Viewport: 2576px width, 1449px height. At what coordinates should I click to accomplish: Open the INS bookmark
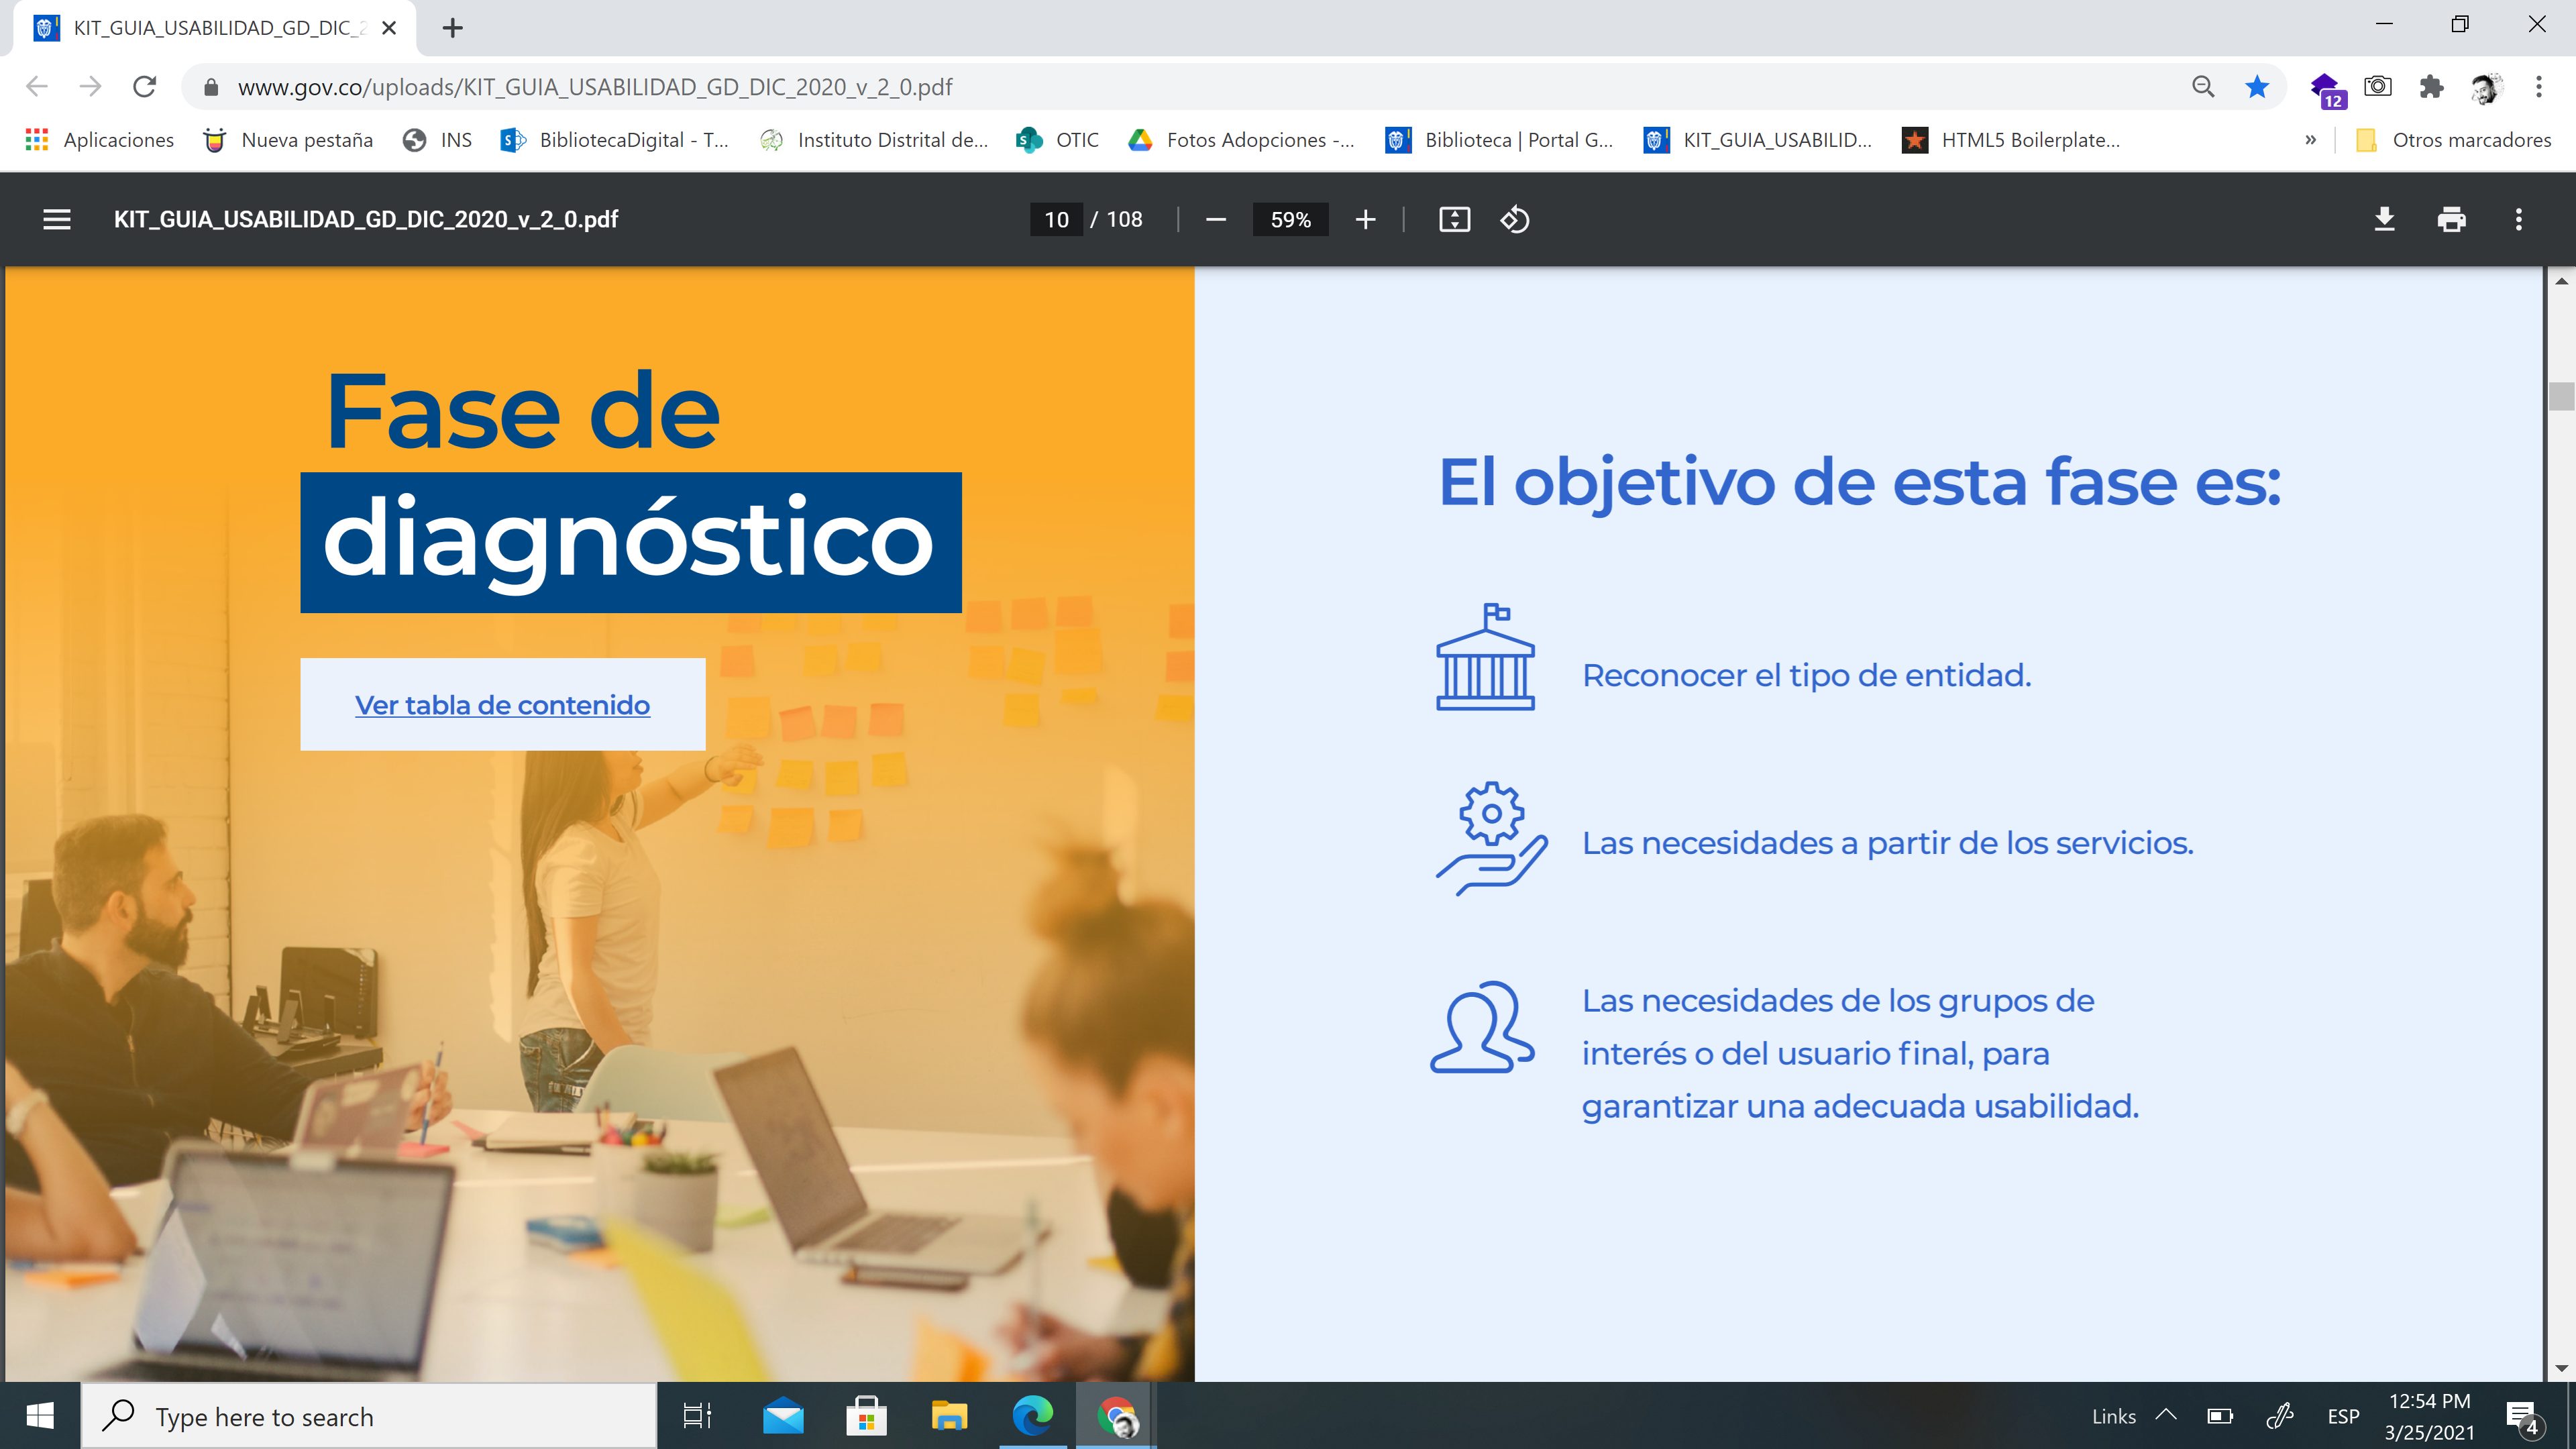pyautogui.click(x=438, y=140)
